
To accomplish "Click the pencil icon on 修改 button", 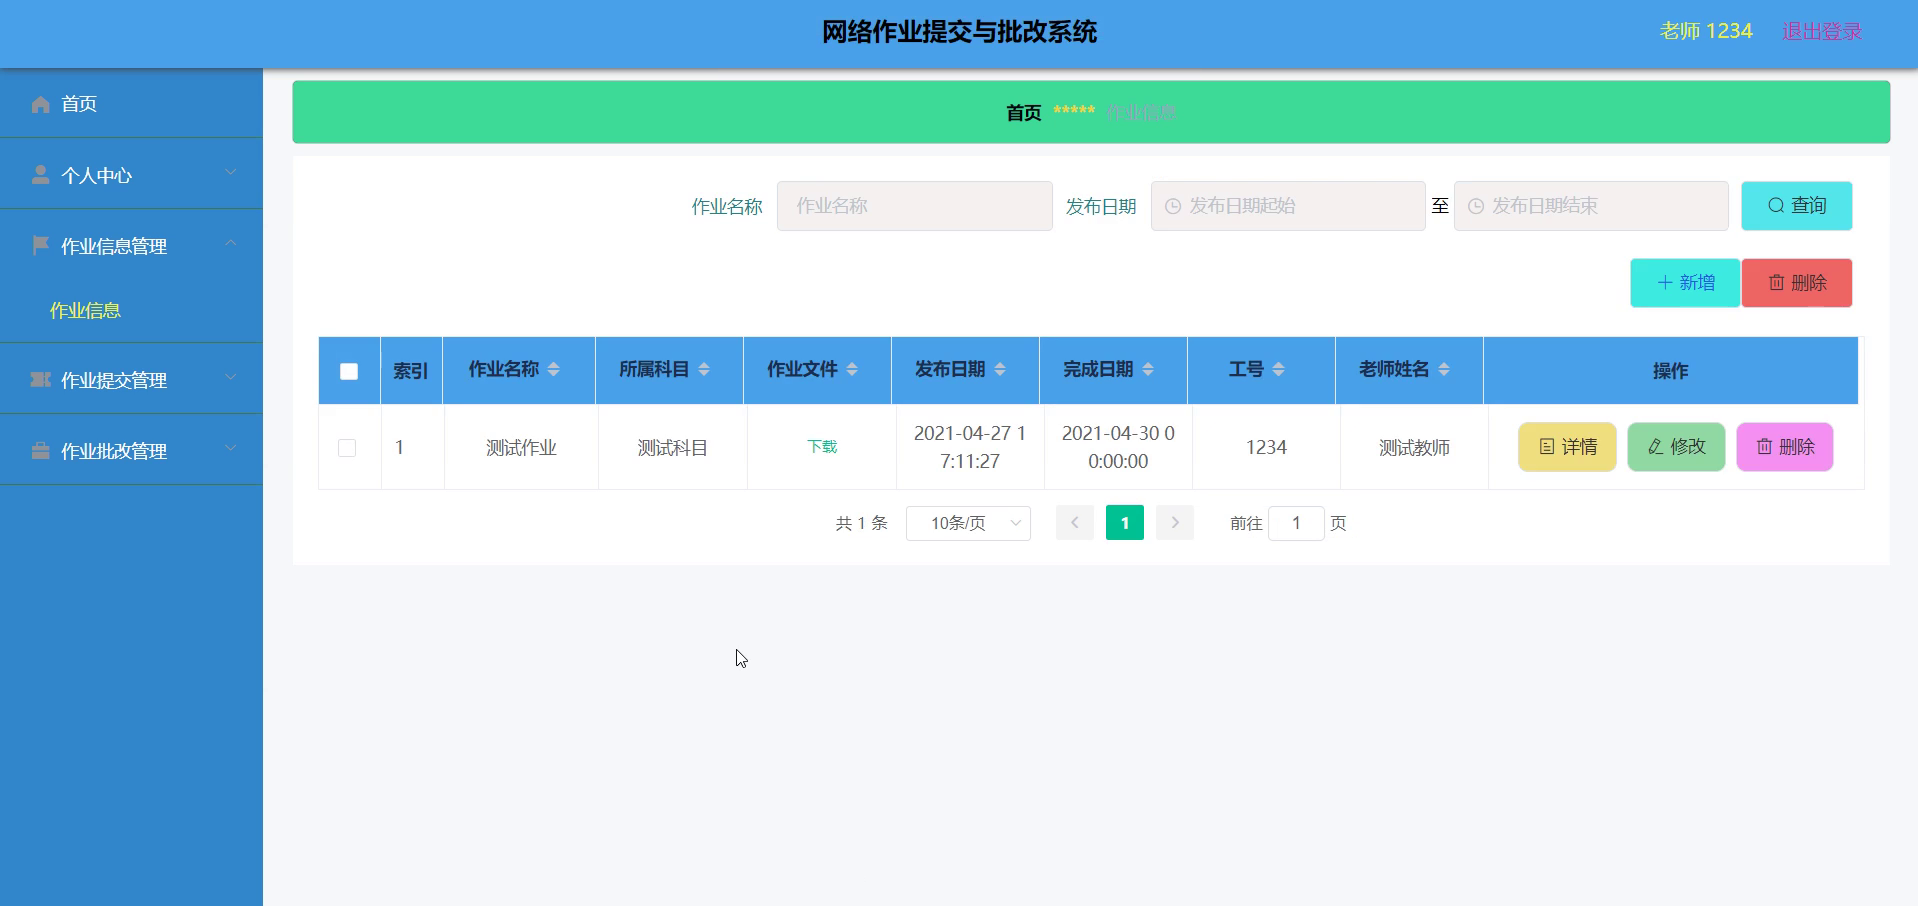I will pos(1655,447).
